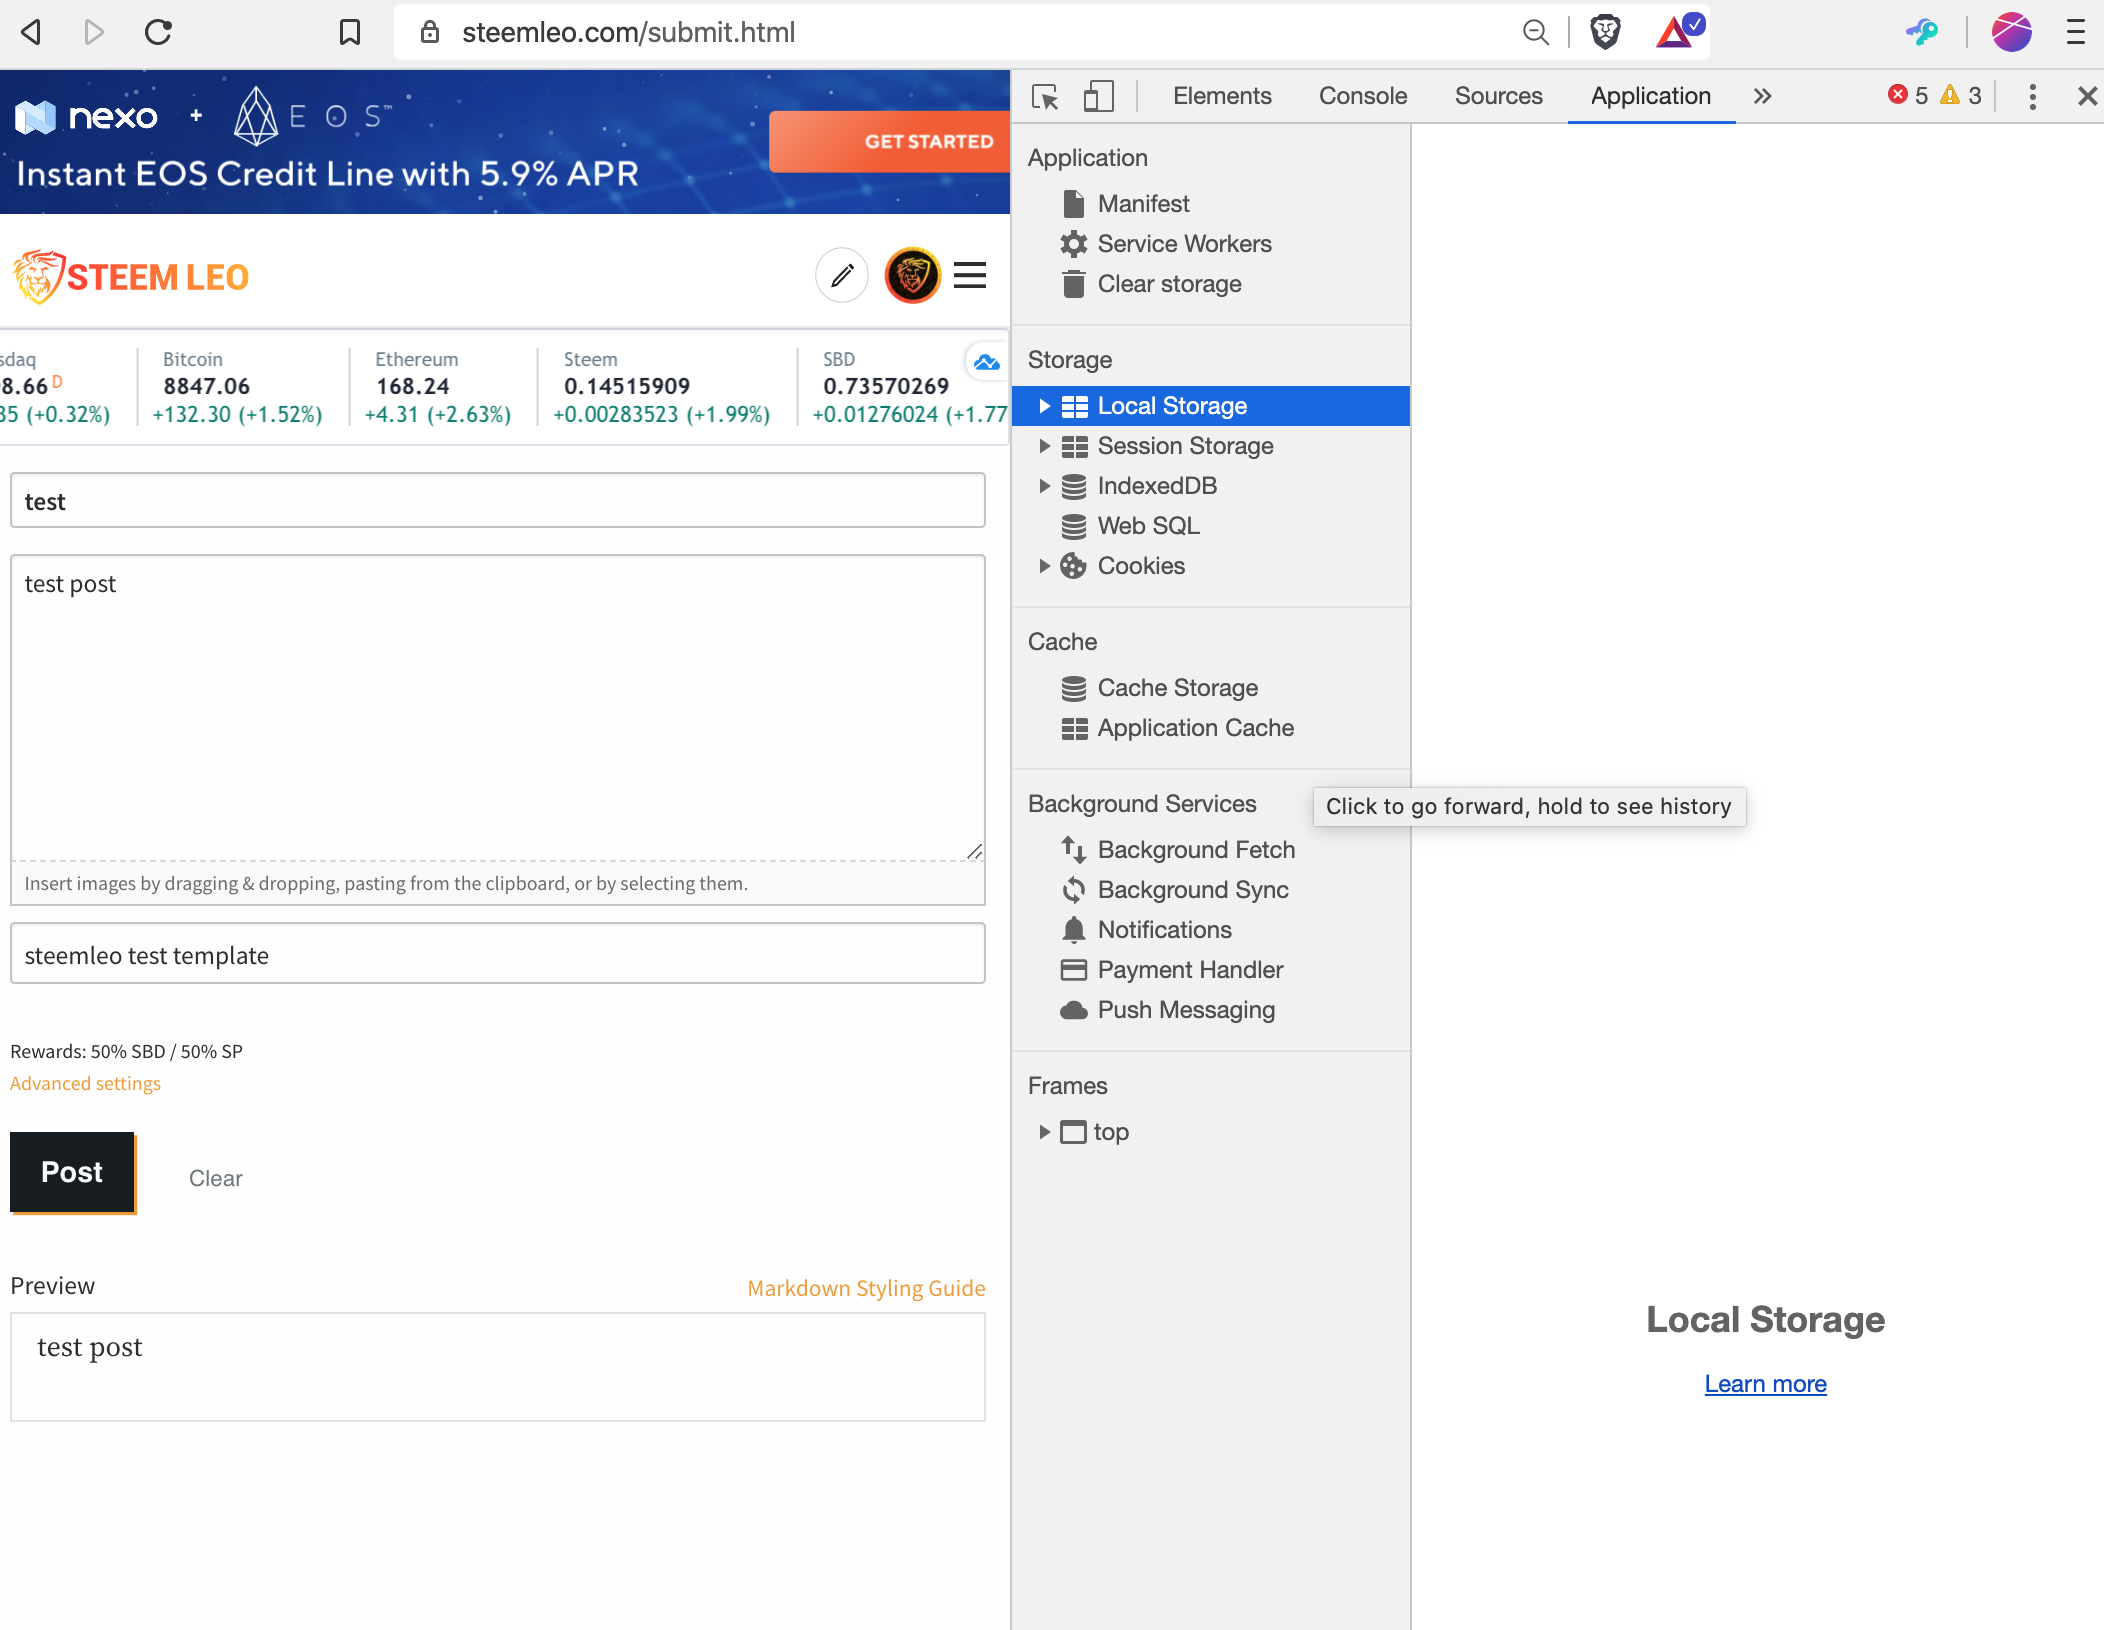Screen dimensions: 2104x1630
Task: Open the Steem Leo hamburger menu
Action: (969, 275)
